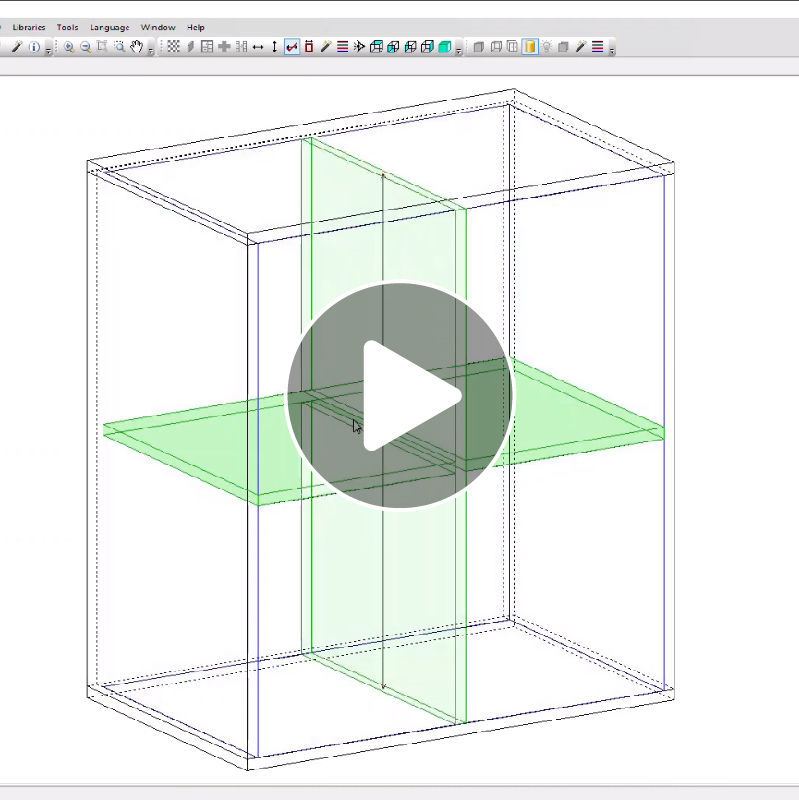799x800 pixels.
Task: Click the checkered grid pattern icon
Action: coord(173,47)
